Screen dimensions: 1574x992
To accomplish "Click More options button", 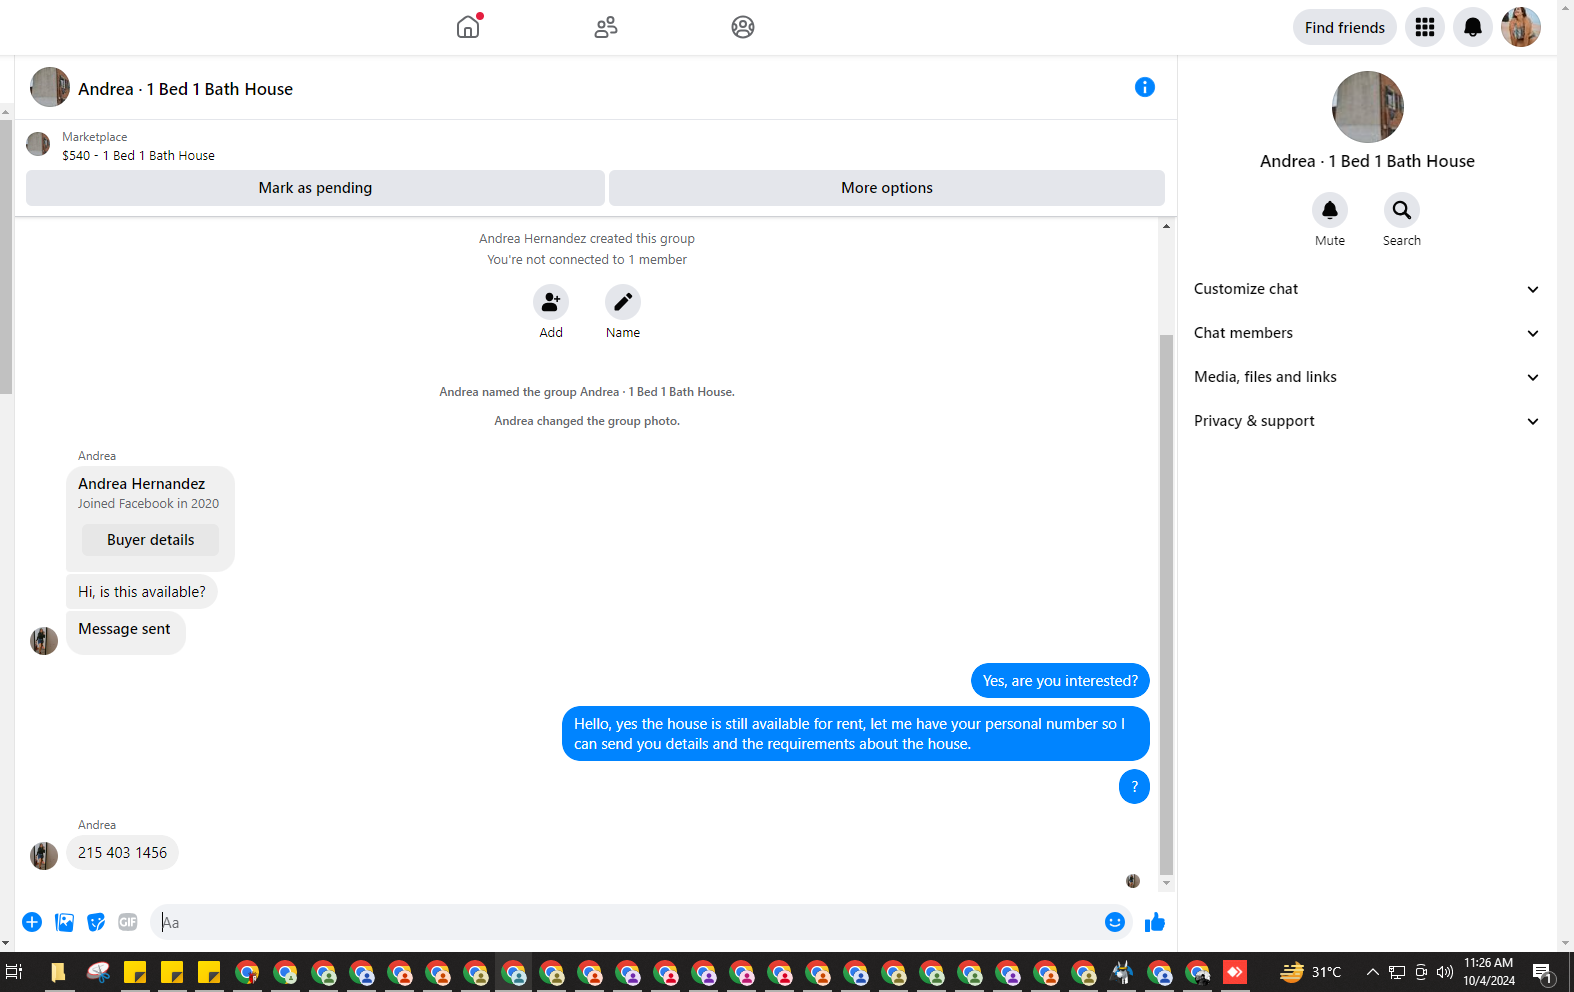I will tap(887, 188).
